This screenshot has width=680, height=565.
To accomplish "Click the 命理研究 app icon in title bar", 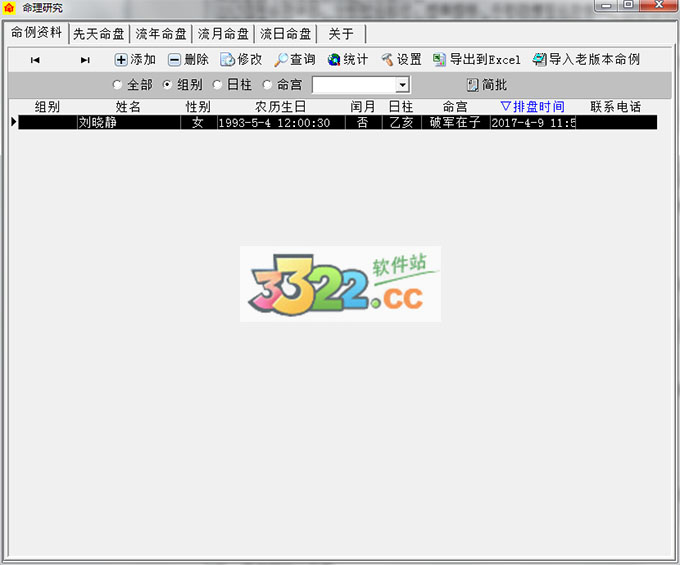I will click(x=9, y=8).
